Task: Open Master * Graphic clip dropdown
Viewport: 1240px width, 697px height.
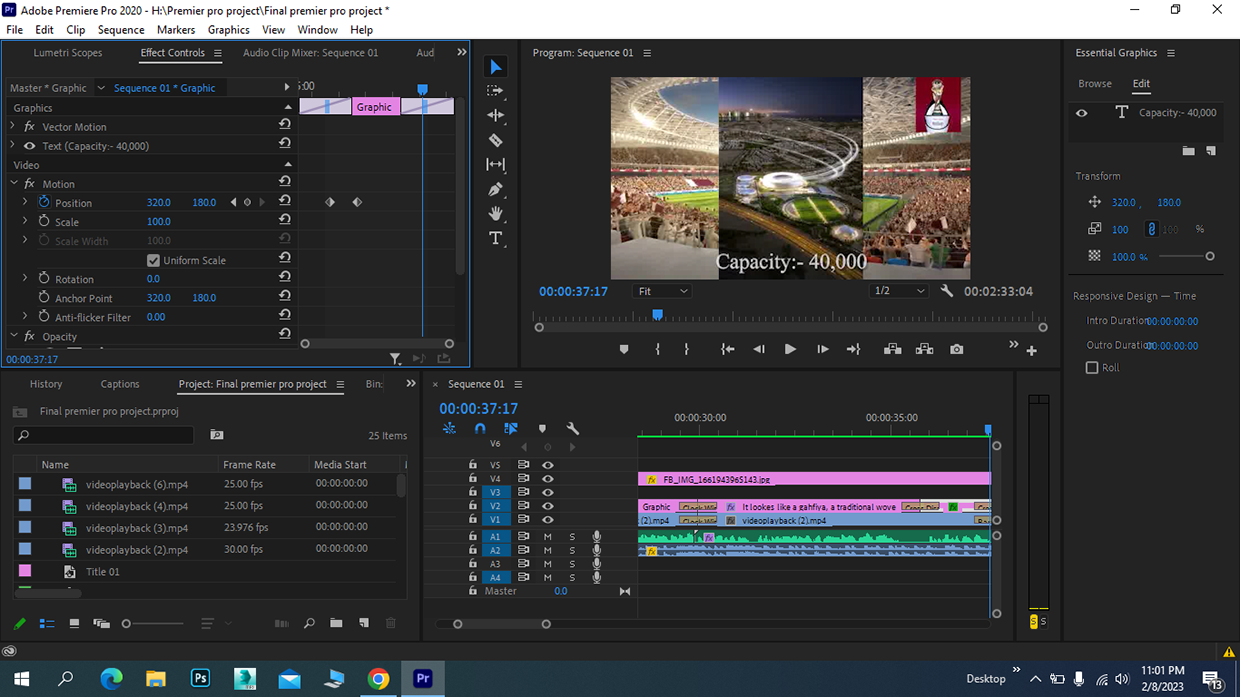Action: (x=101, y=88)
